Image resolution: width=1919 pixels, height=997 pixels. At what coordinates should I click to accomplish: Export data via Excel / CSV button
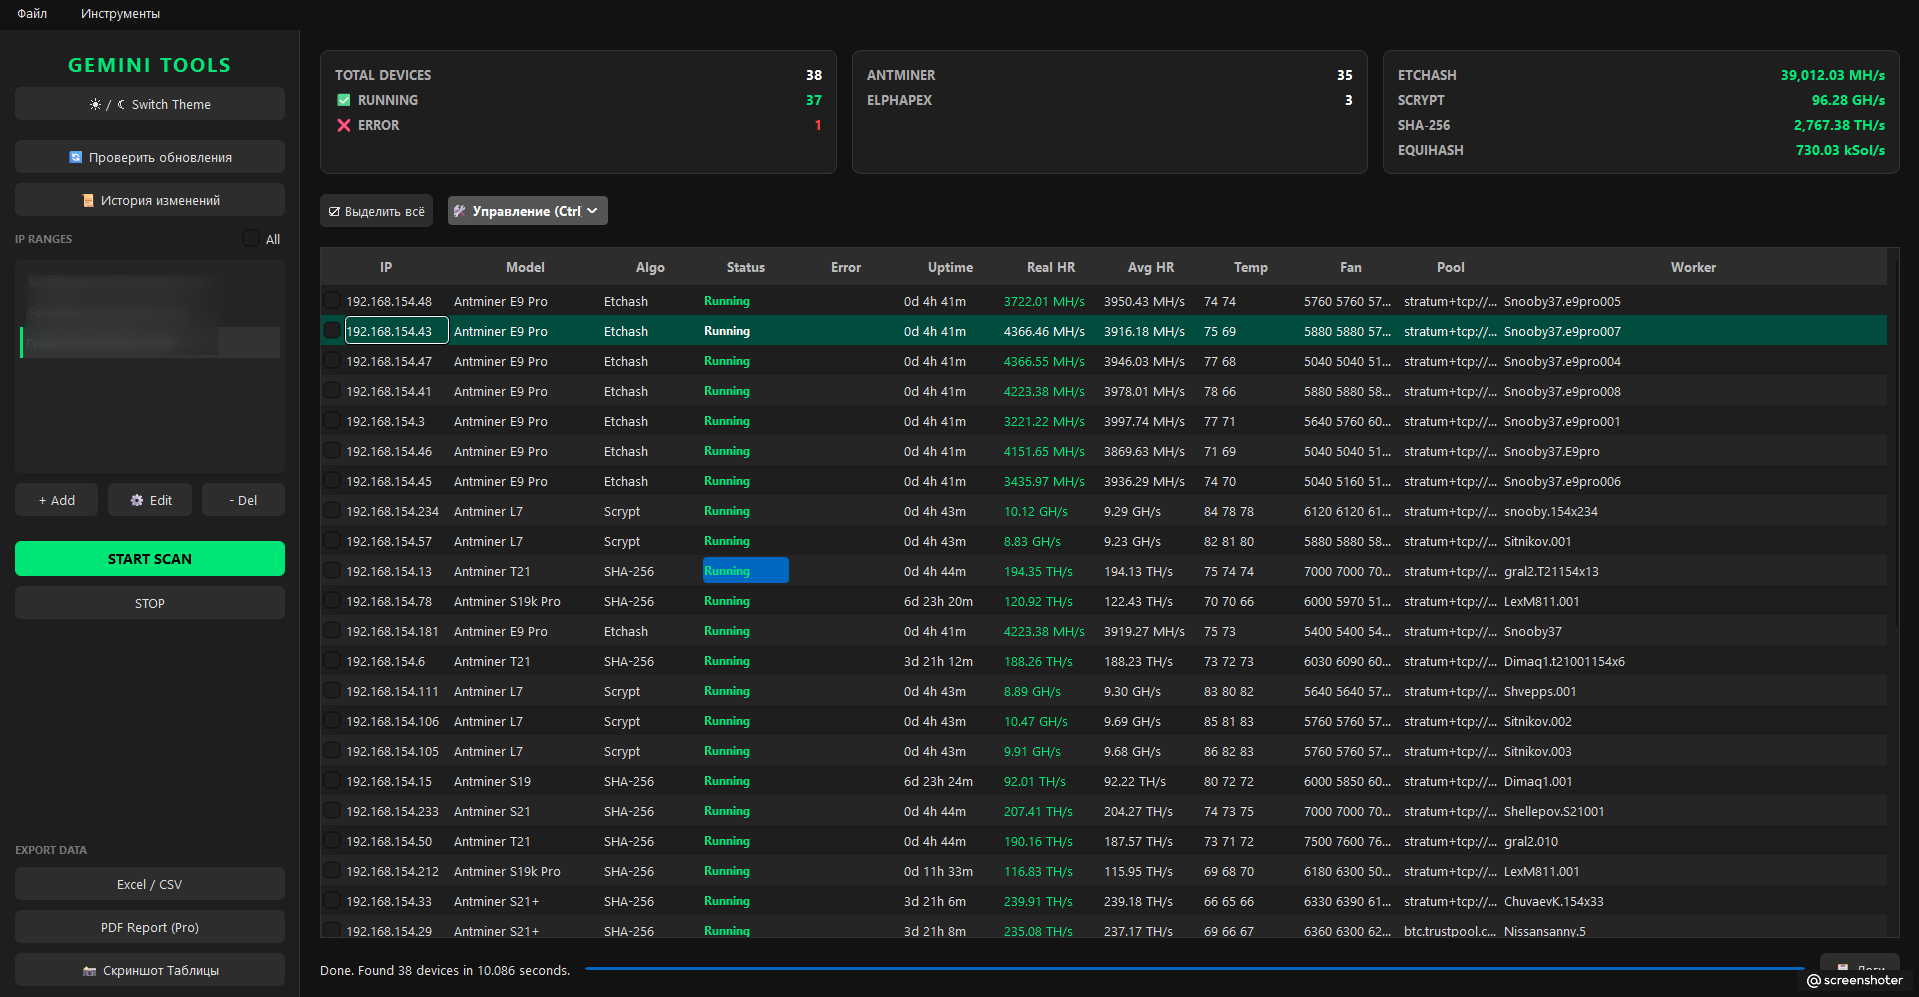[x=150, y=884]
